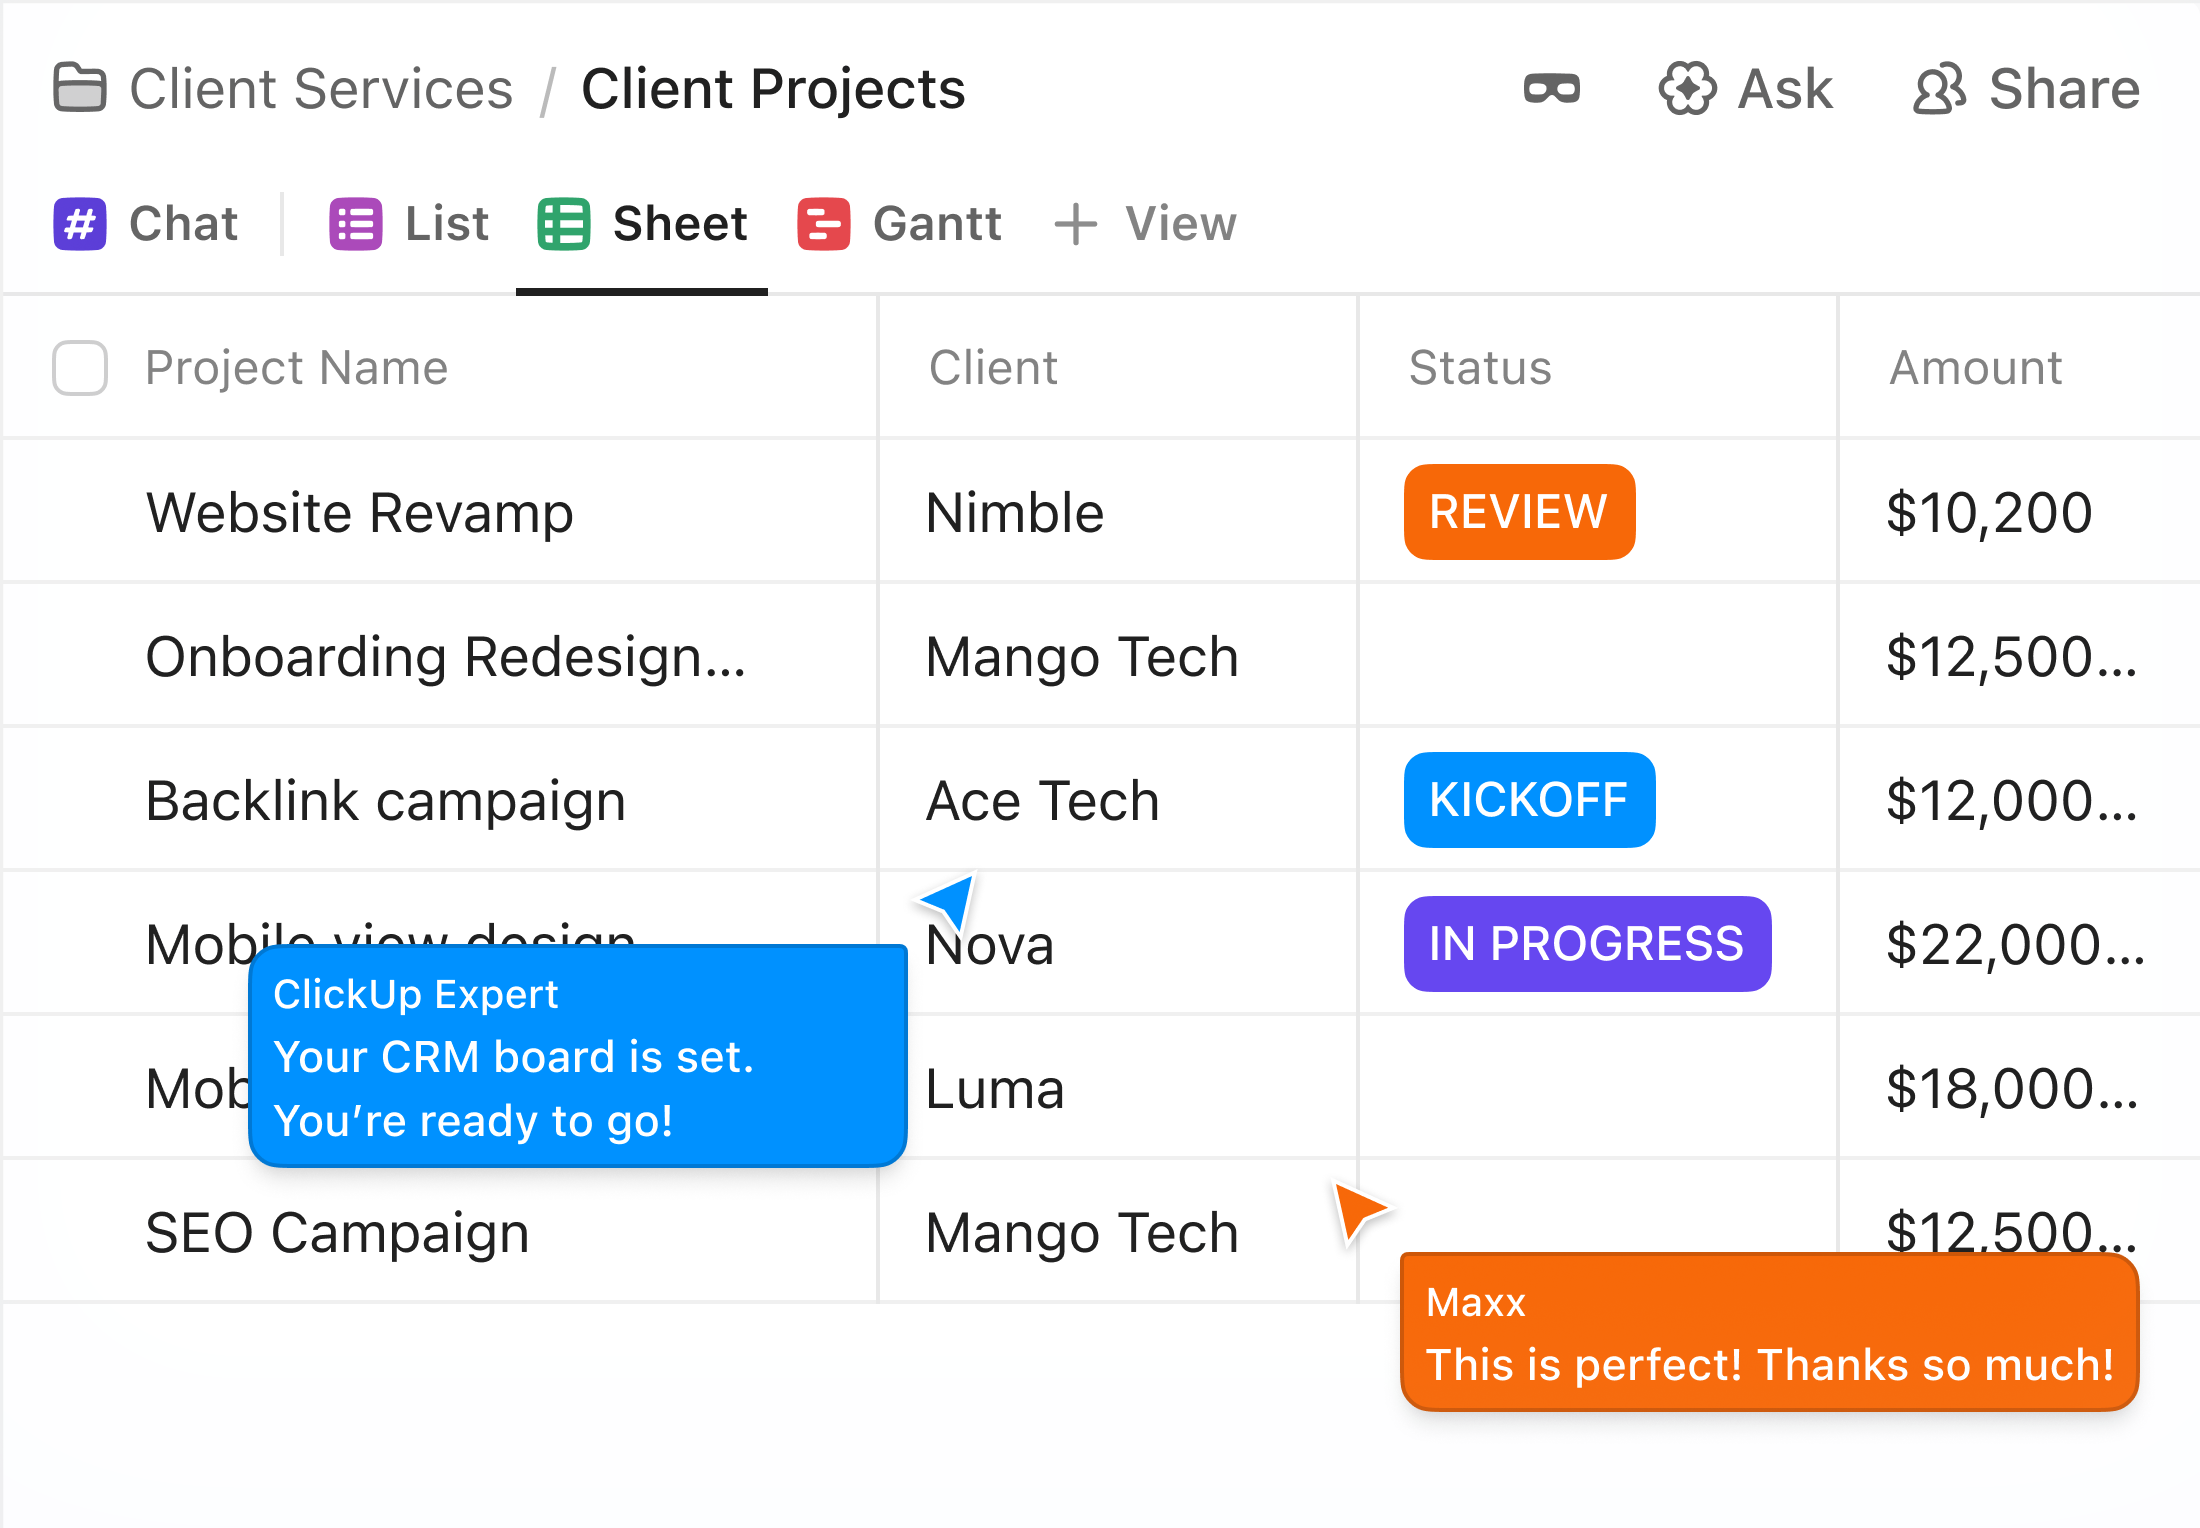Open the Chat view hashtag icon

(79, 224)
